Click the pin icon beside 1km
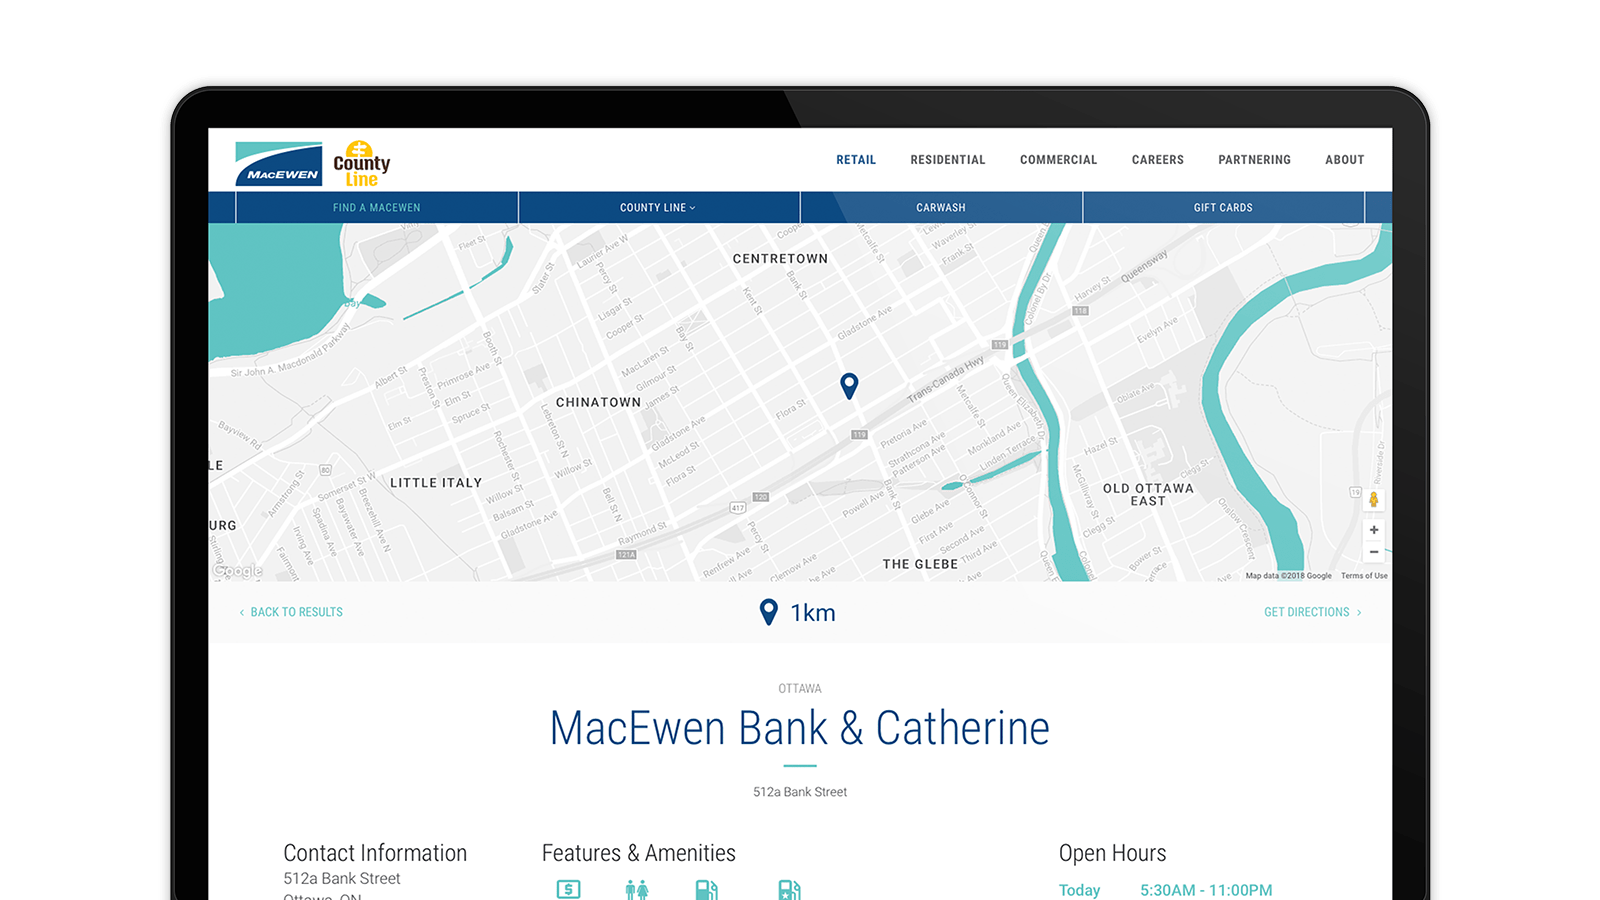Screen dimensions: 1600x900 coord(768,612)
